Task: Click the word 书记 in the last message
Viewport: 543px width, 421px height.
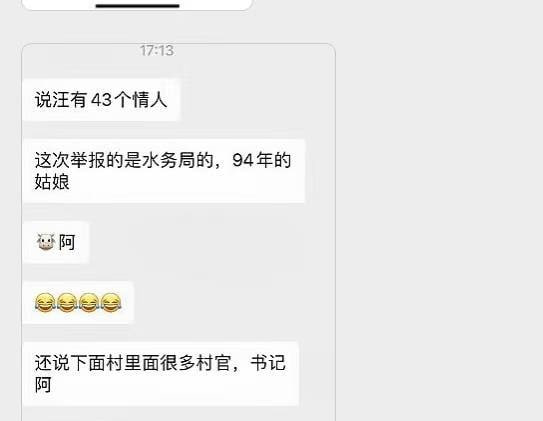Action: point(268,363)
